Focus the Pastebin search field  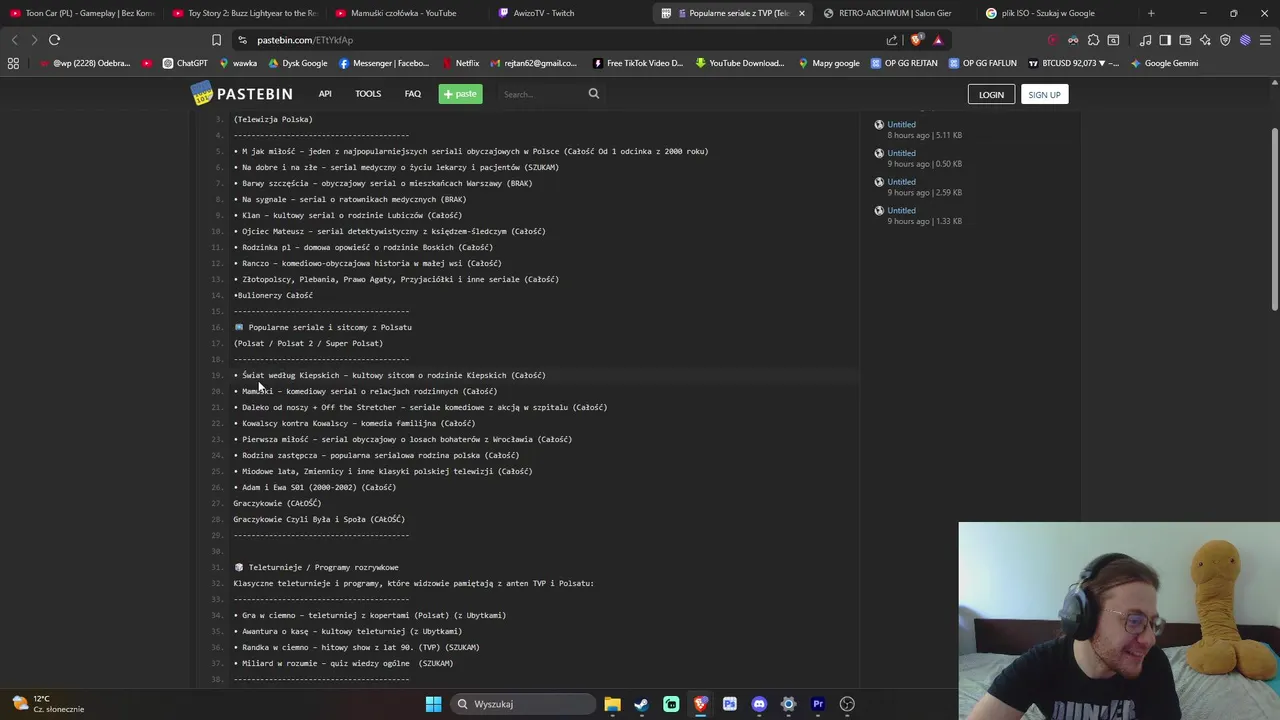click(540, 94)
